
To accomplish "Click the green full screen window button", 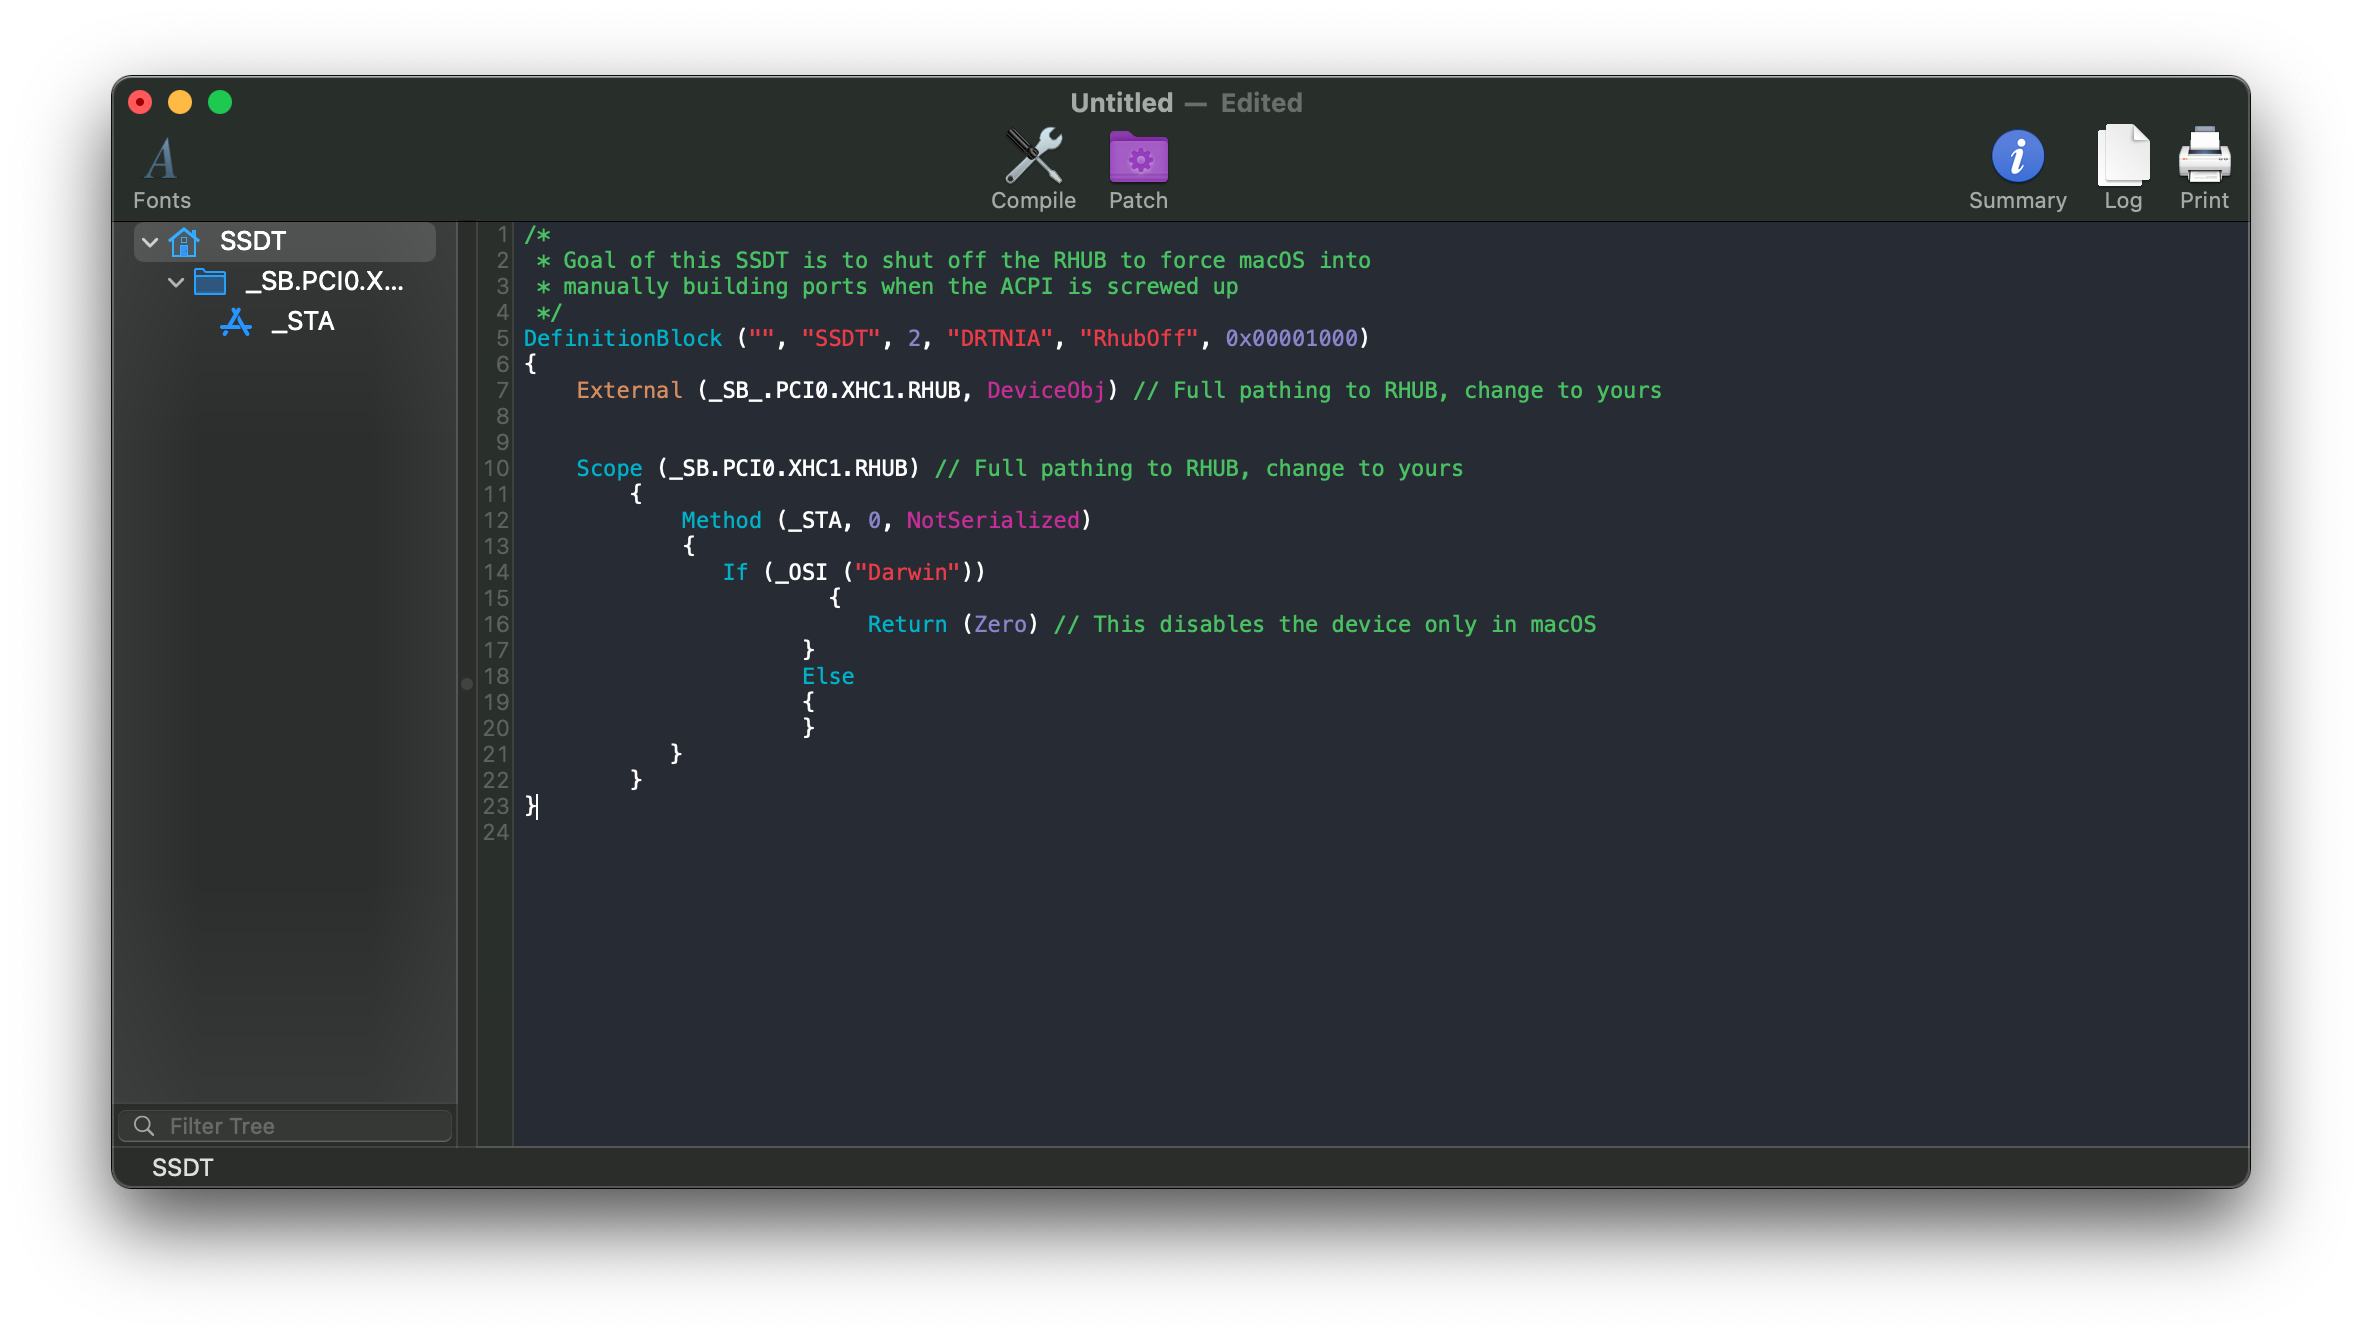I will [220, 102].
